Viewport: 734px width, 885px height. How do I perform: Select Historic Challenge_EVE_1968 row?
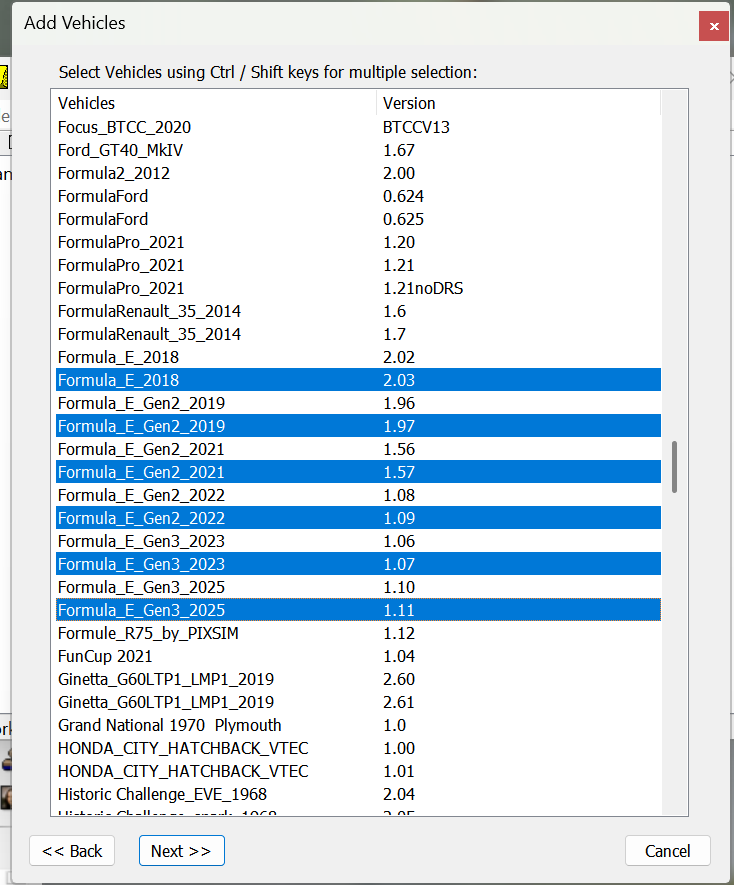[x=359, y=794]
